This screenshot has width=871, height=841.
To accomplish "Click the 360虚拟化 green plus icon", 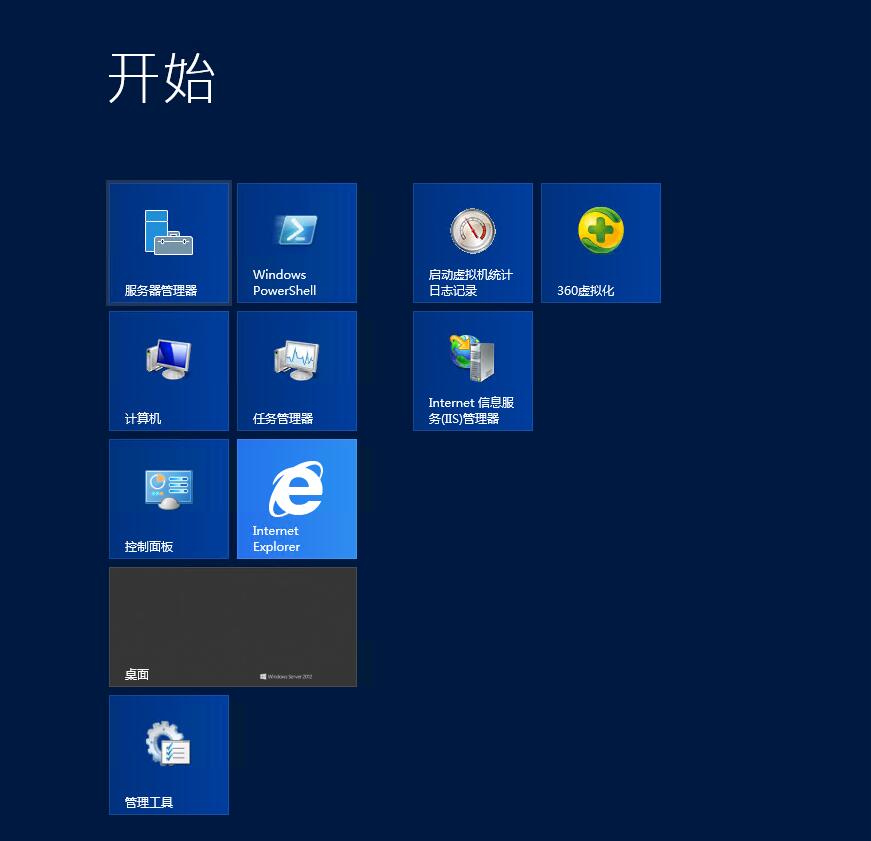I will [600, 231].
